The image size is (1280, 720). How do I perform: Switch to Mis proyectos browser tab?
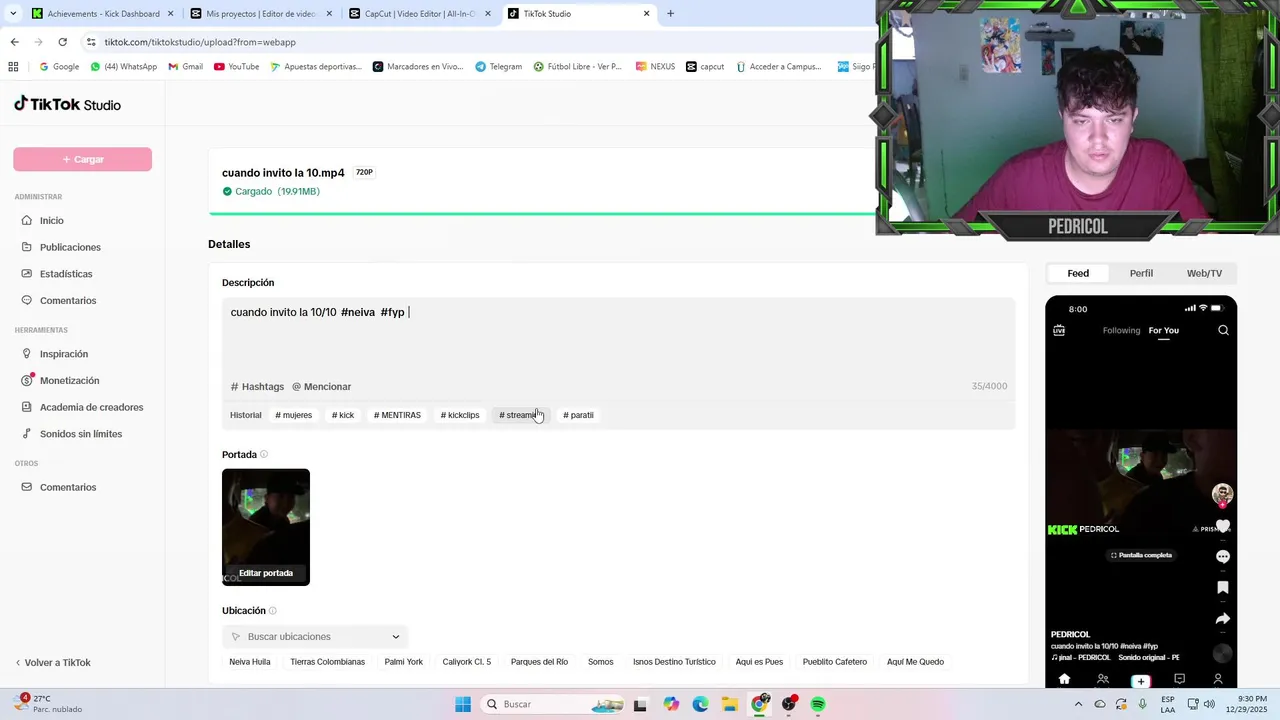click(260, 14)
